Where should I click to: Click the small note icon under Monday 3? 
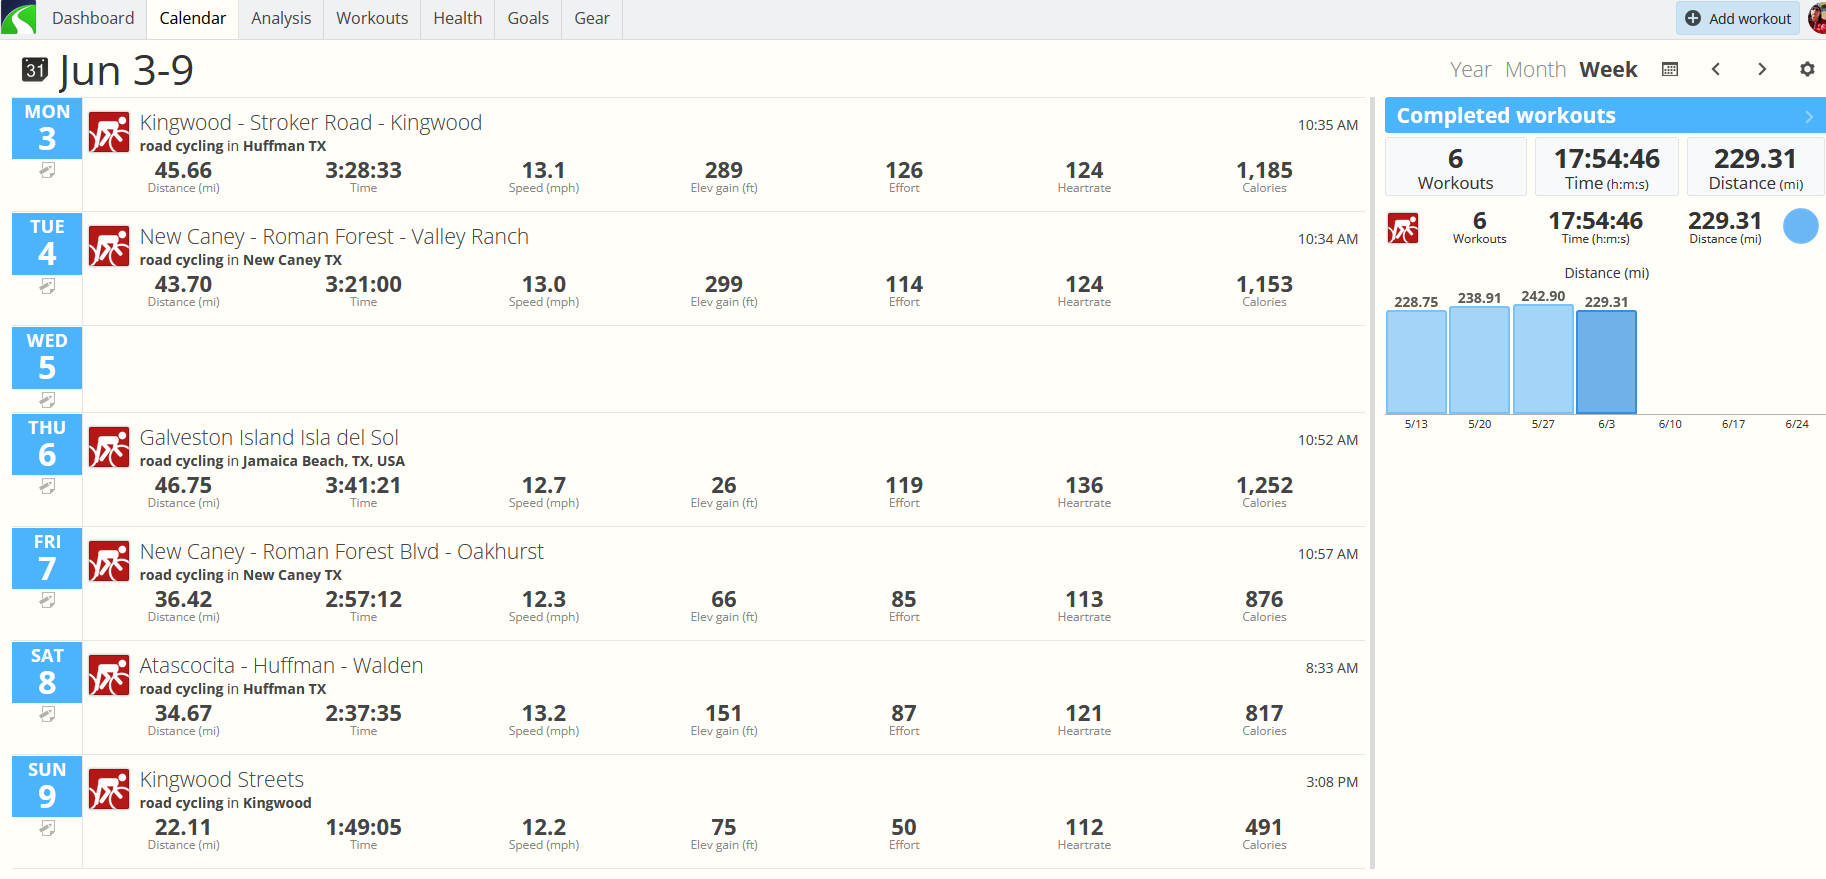pyautogui.click(x=47, y=171)
